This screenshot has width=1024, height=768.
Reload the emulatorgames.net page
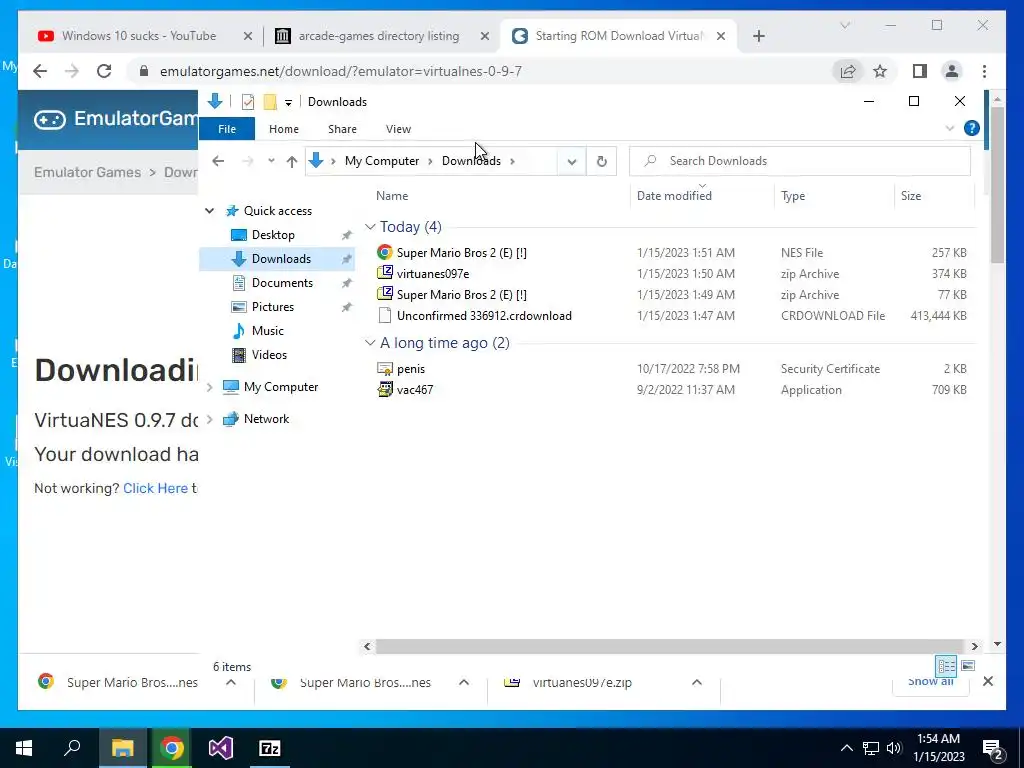(x=104, y=71)
